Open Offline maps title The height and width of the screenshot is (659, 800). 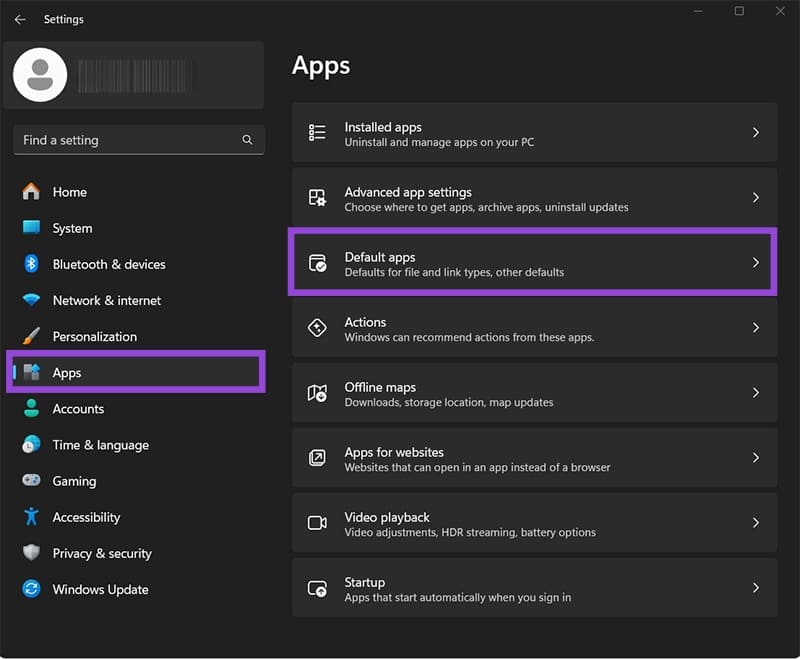point(380,387)
